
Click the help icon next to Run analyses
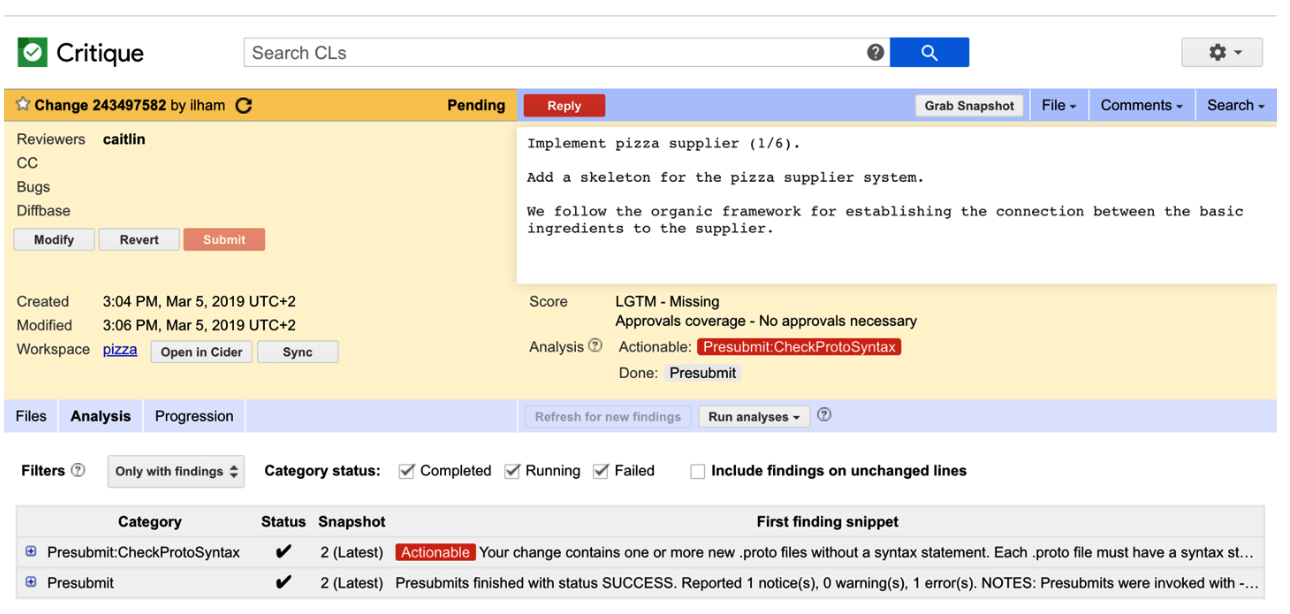(x=824, y=415)
